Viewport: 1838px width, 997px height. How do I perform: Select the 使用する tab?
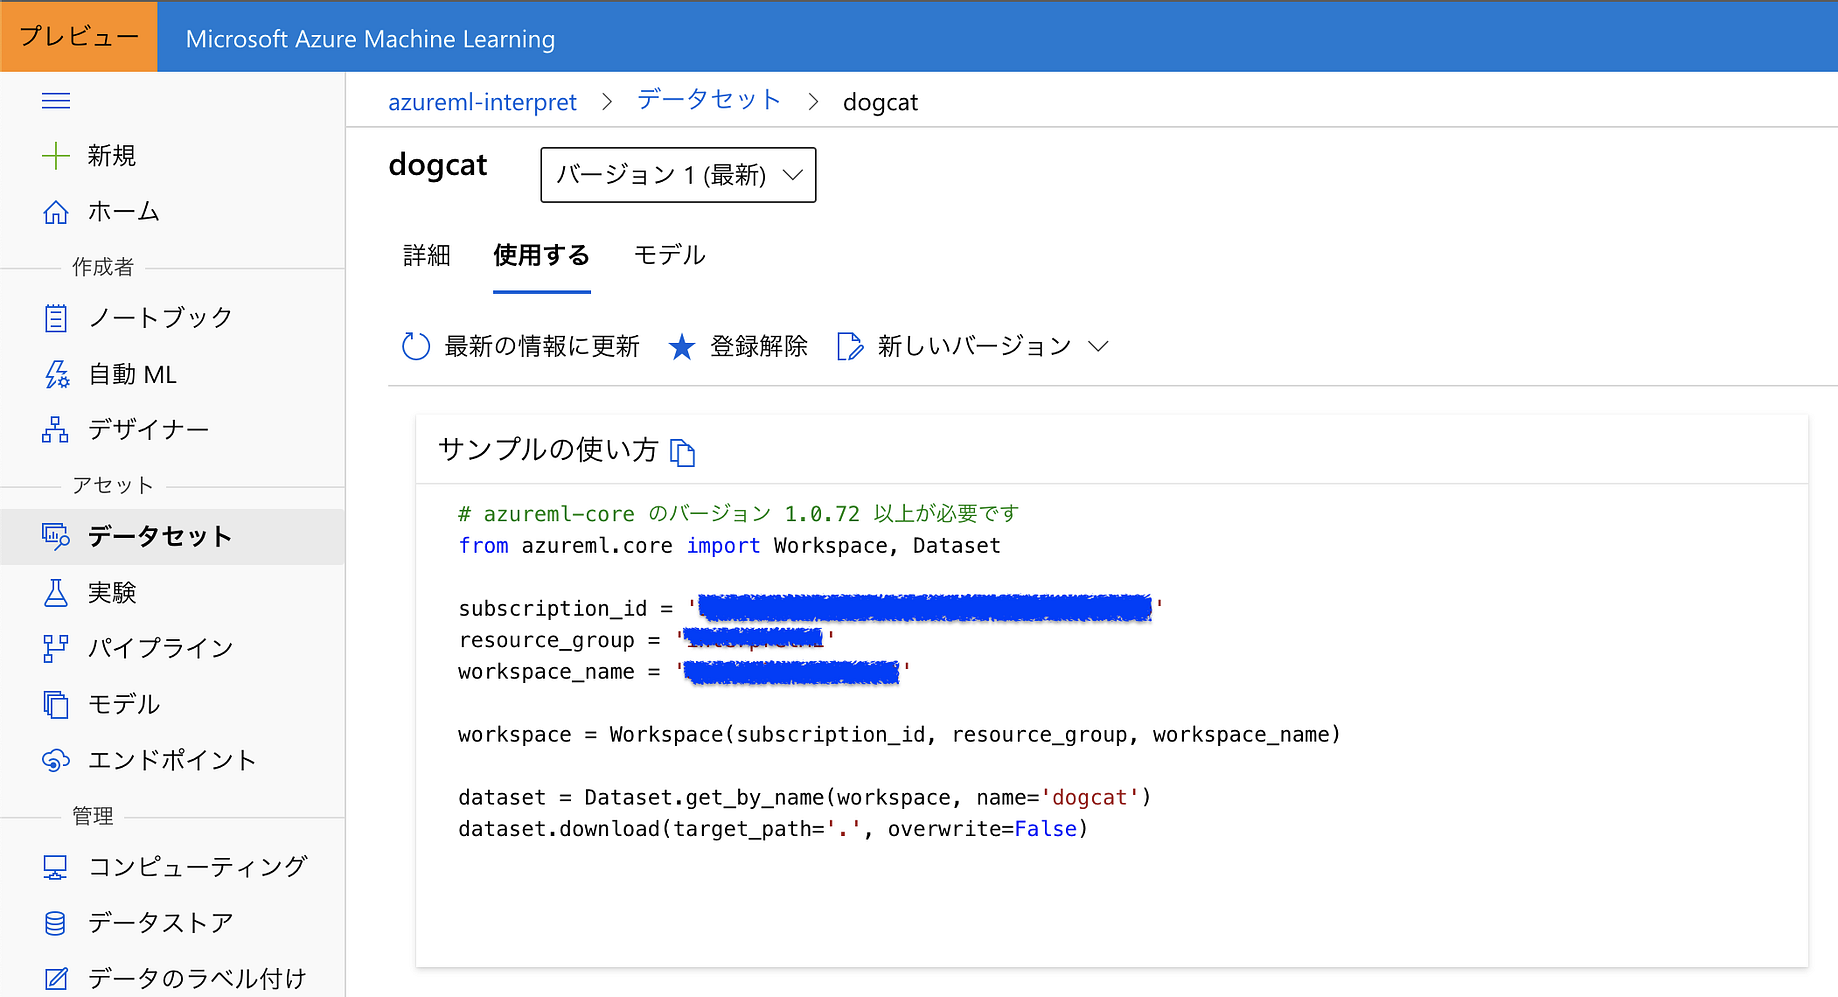click(x=541, y=256)
